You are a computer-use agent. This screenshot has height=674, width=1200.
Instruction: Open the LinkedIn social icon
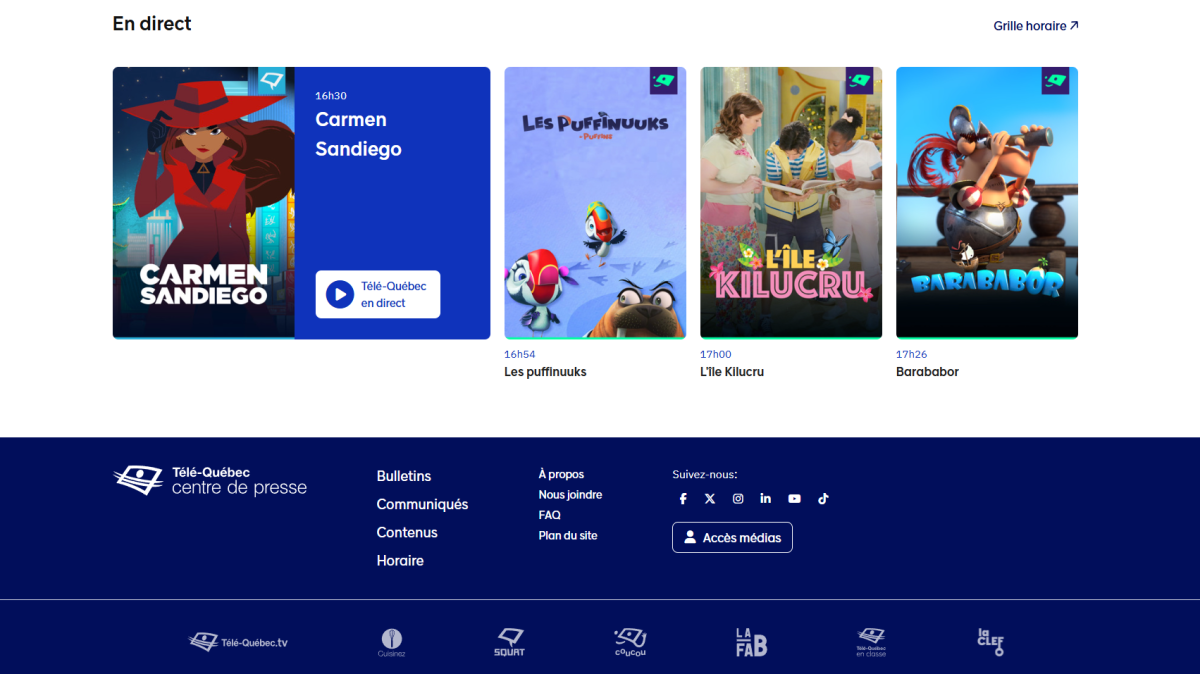pos(766,499)
